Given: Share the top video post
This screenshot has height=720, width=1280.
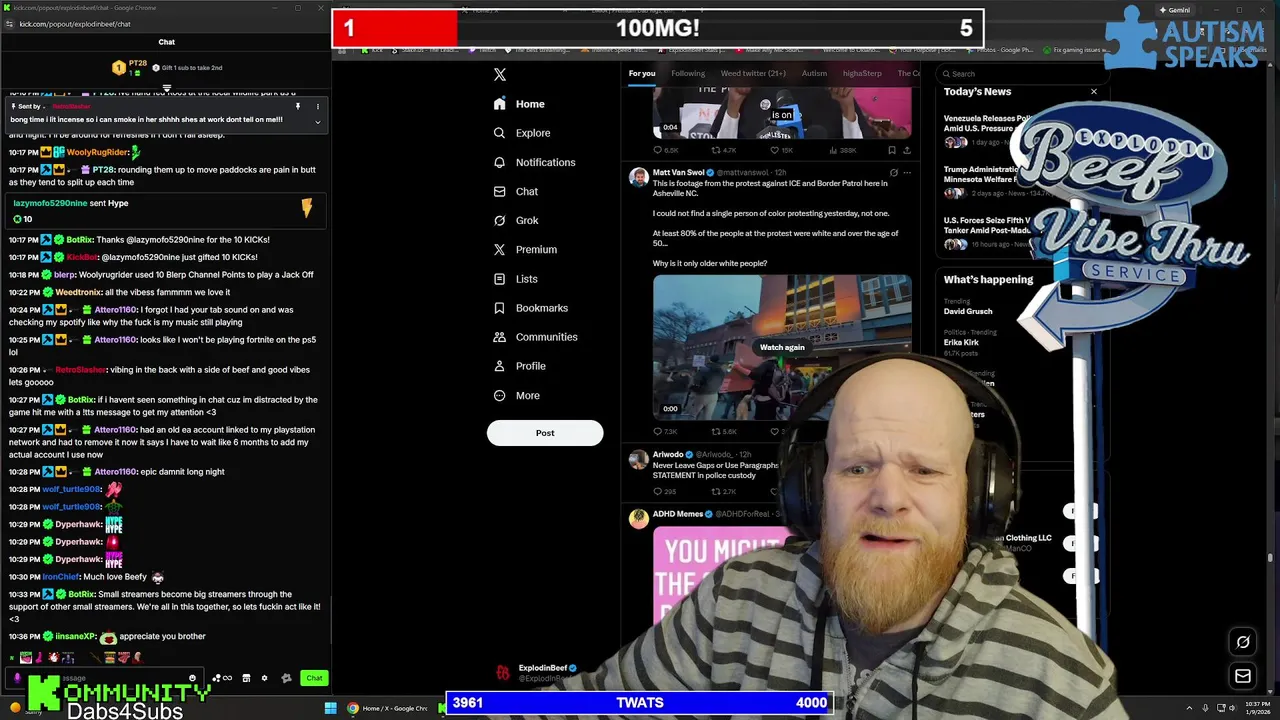Looking at the screenshot, I should tap(907, 150).
